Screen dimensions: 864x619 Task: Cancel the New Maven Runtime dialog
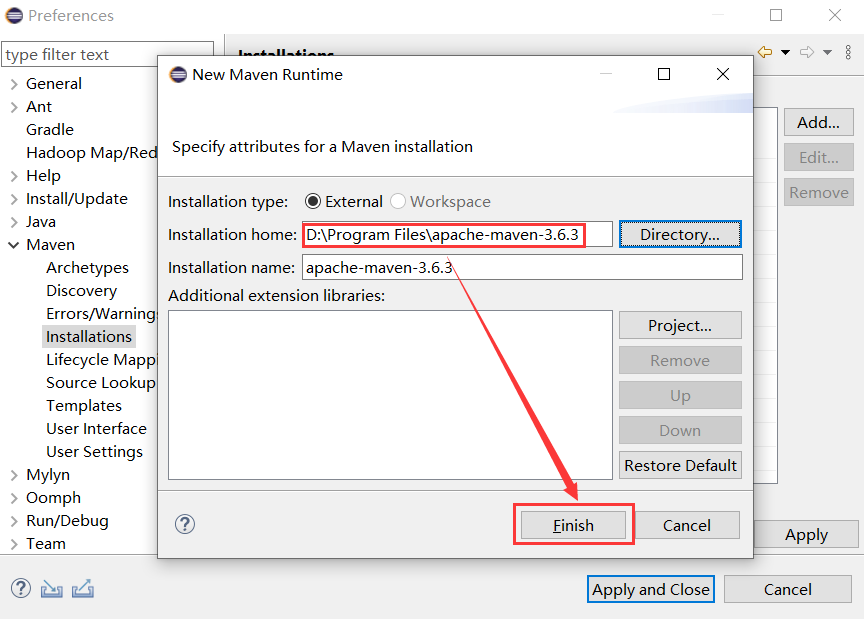coord(687,525)
